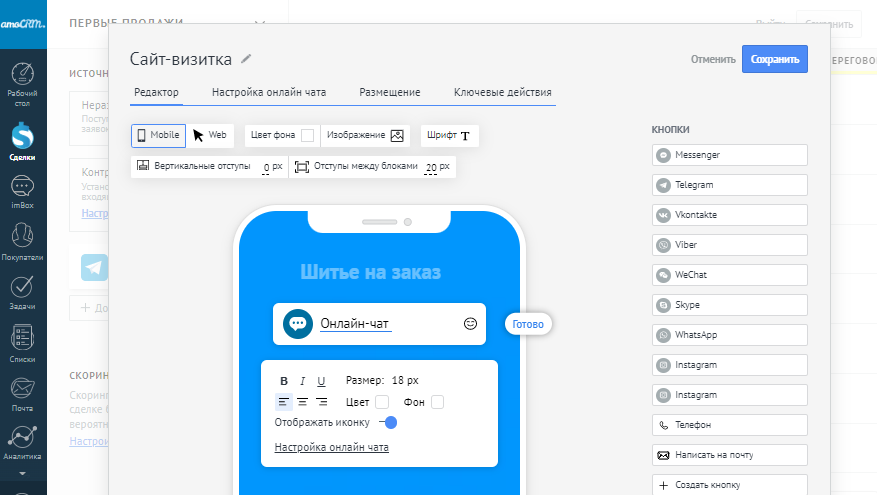Right-align the button text
877x495 pixels.
pyautogui.click(x=321, y=402)
